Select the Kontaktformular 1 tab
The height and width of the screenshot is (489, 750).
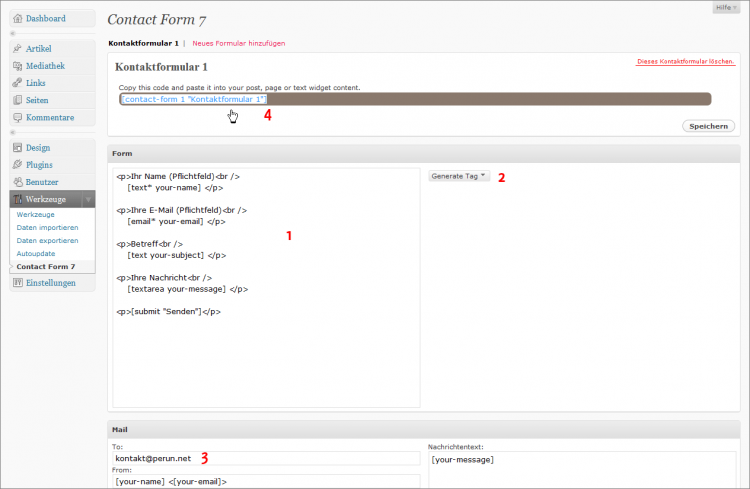(x=143, y=44)
